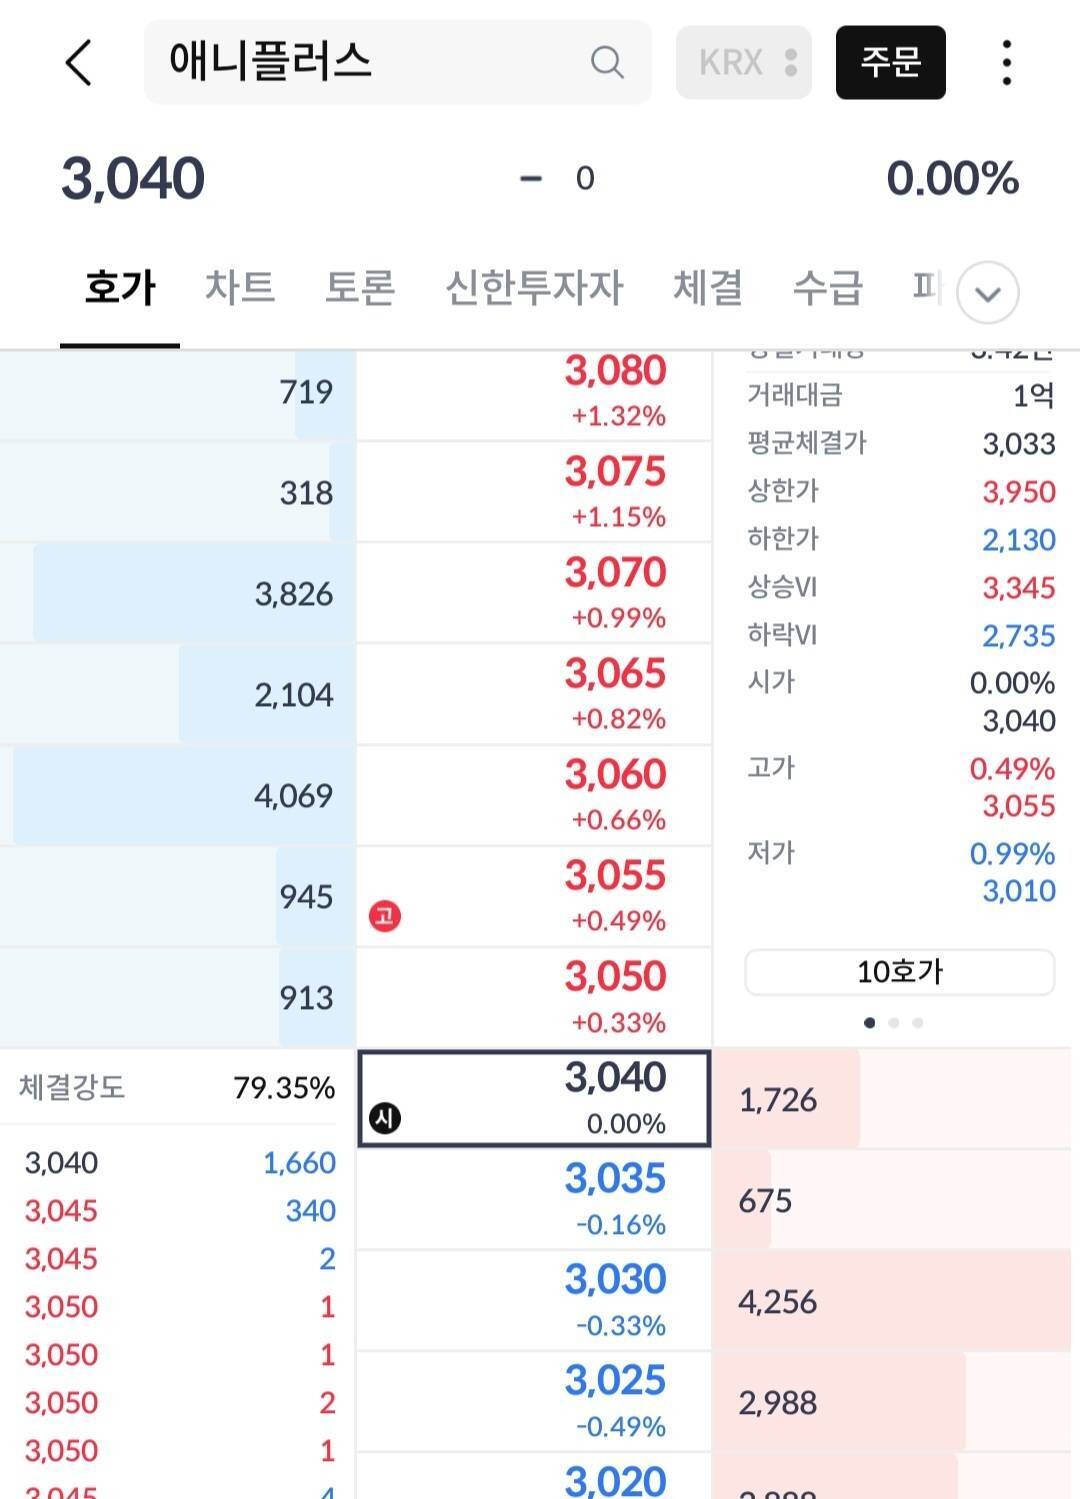
Task: Switch to the 차트 tab
Action: tap(239, 287)
